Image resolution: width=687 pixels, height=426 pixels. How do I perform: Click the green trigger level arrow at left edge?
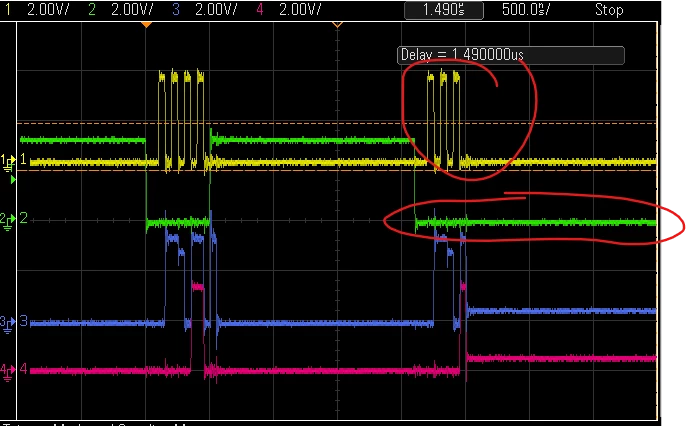click(x=13, y=179)
